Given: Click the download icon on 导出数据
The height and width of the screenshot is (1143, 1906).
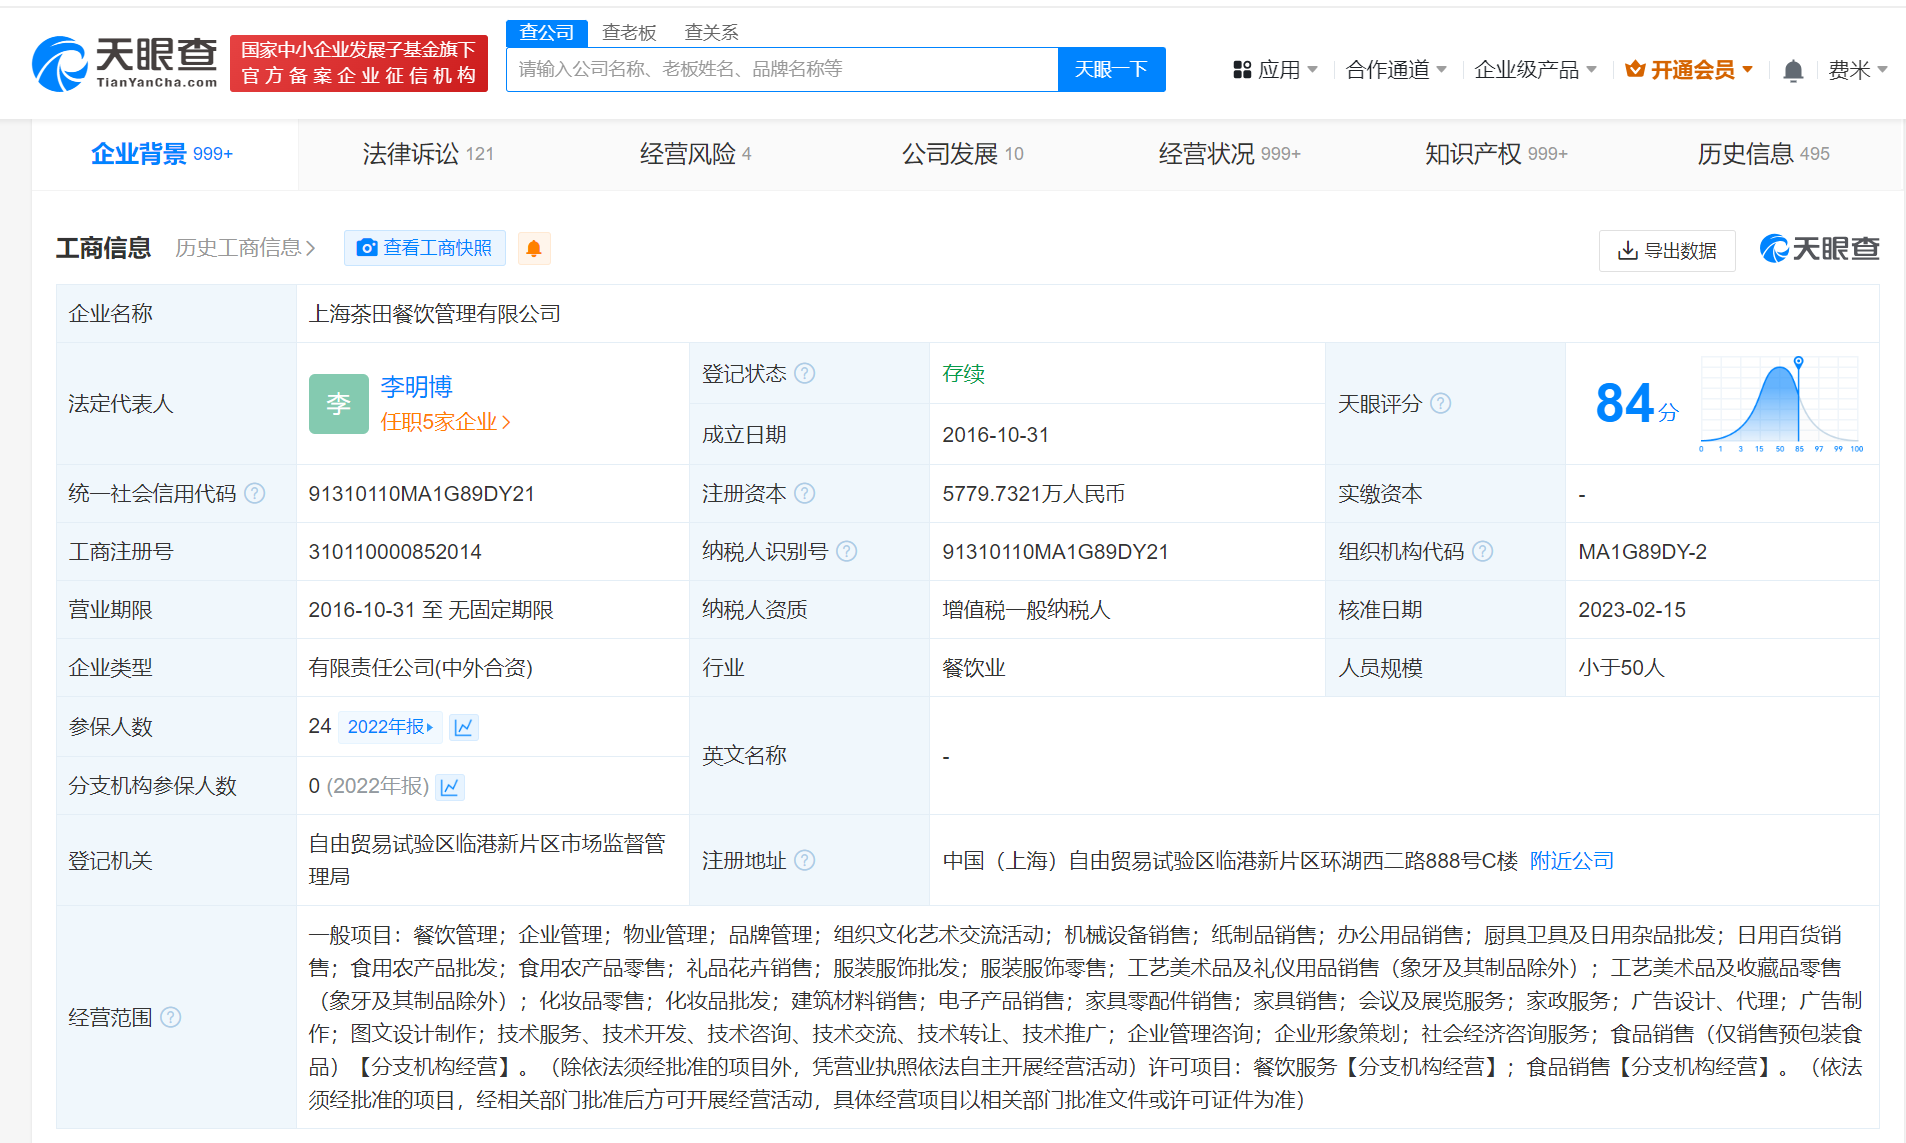Looking at the screenshot, I should tap(1628, 251).
